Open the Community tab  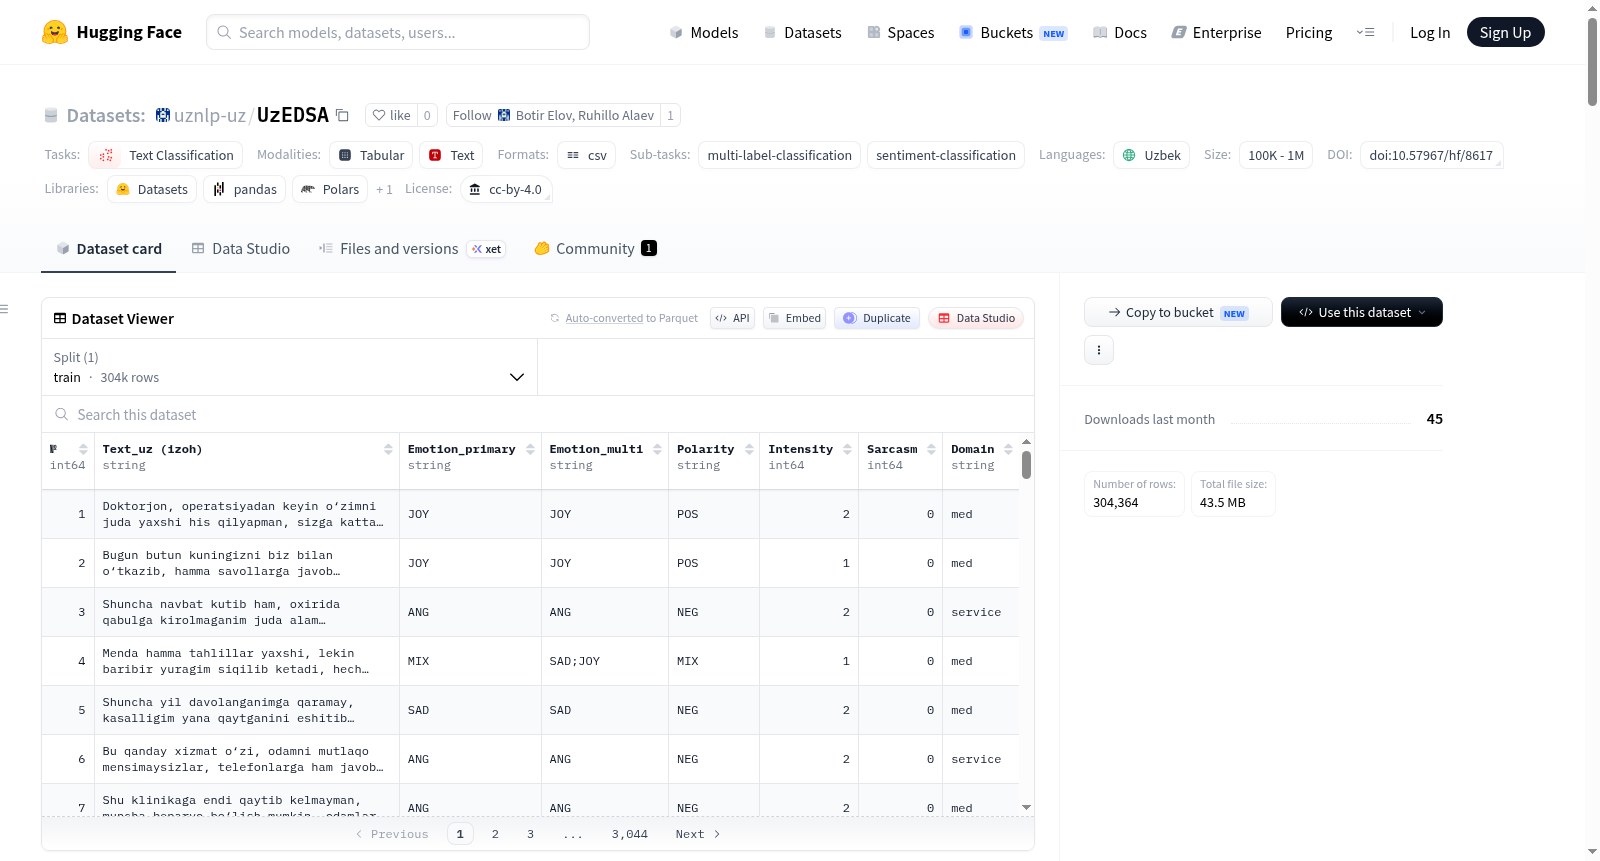[x=595, y=248]
